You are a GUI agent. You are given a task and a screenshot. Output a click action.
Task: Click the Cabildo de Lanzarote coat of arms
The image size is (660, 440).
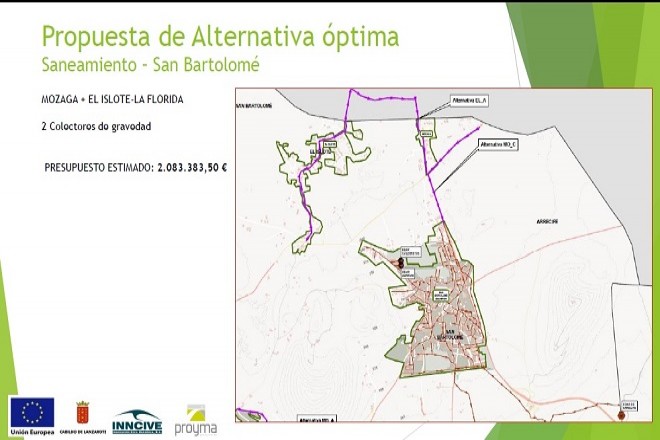click(83, 414)
